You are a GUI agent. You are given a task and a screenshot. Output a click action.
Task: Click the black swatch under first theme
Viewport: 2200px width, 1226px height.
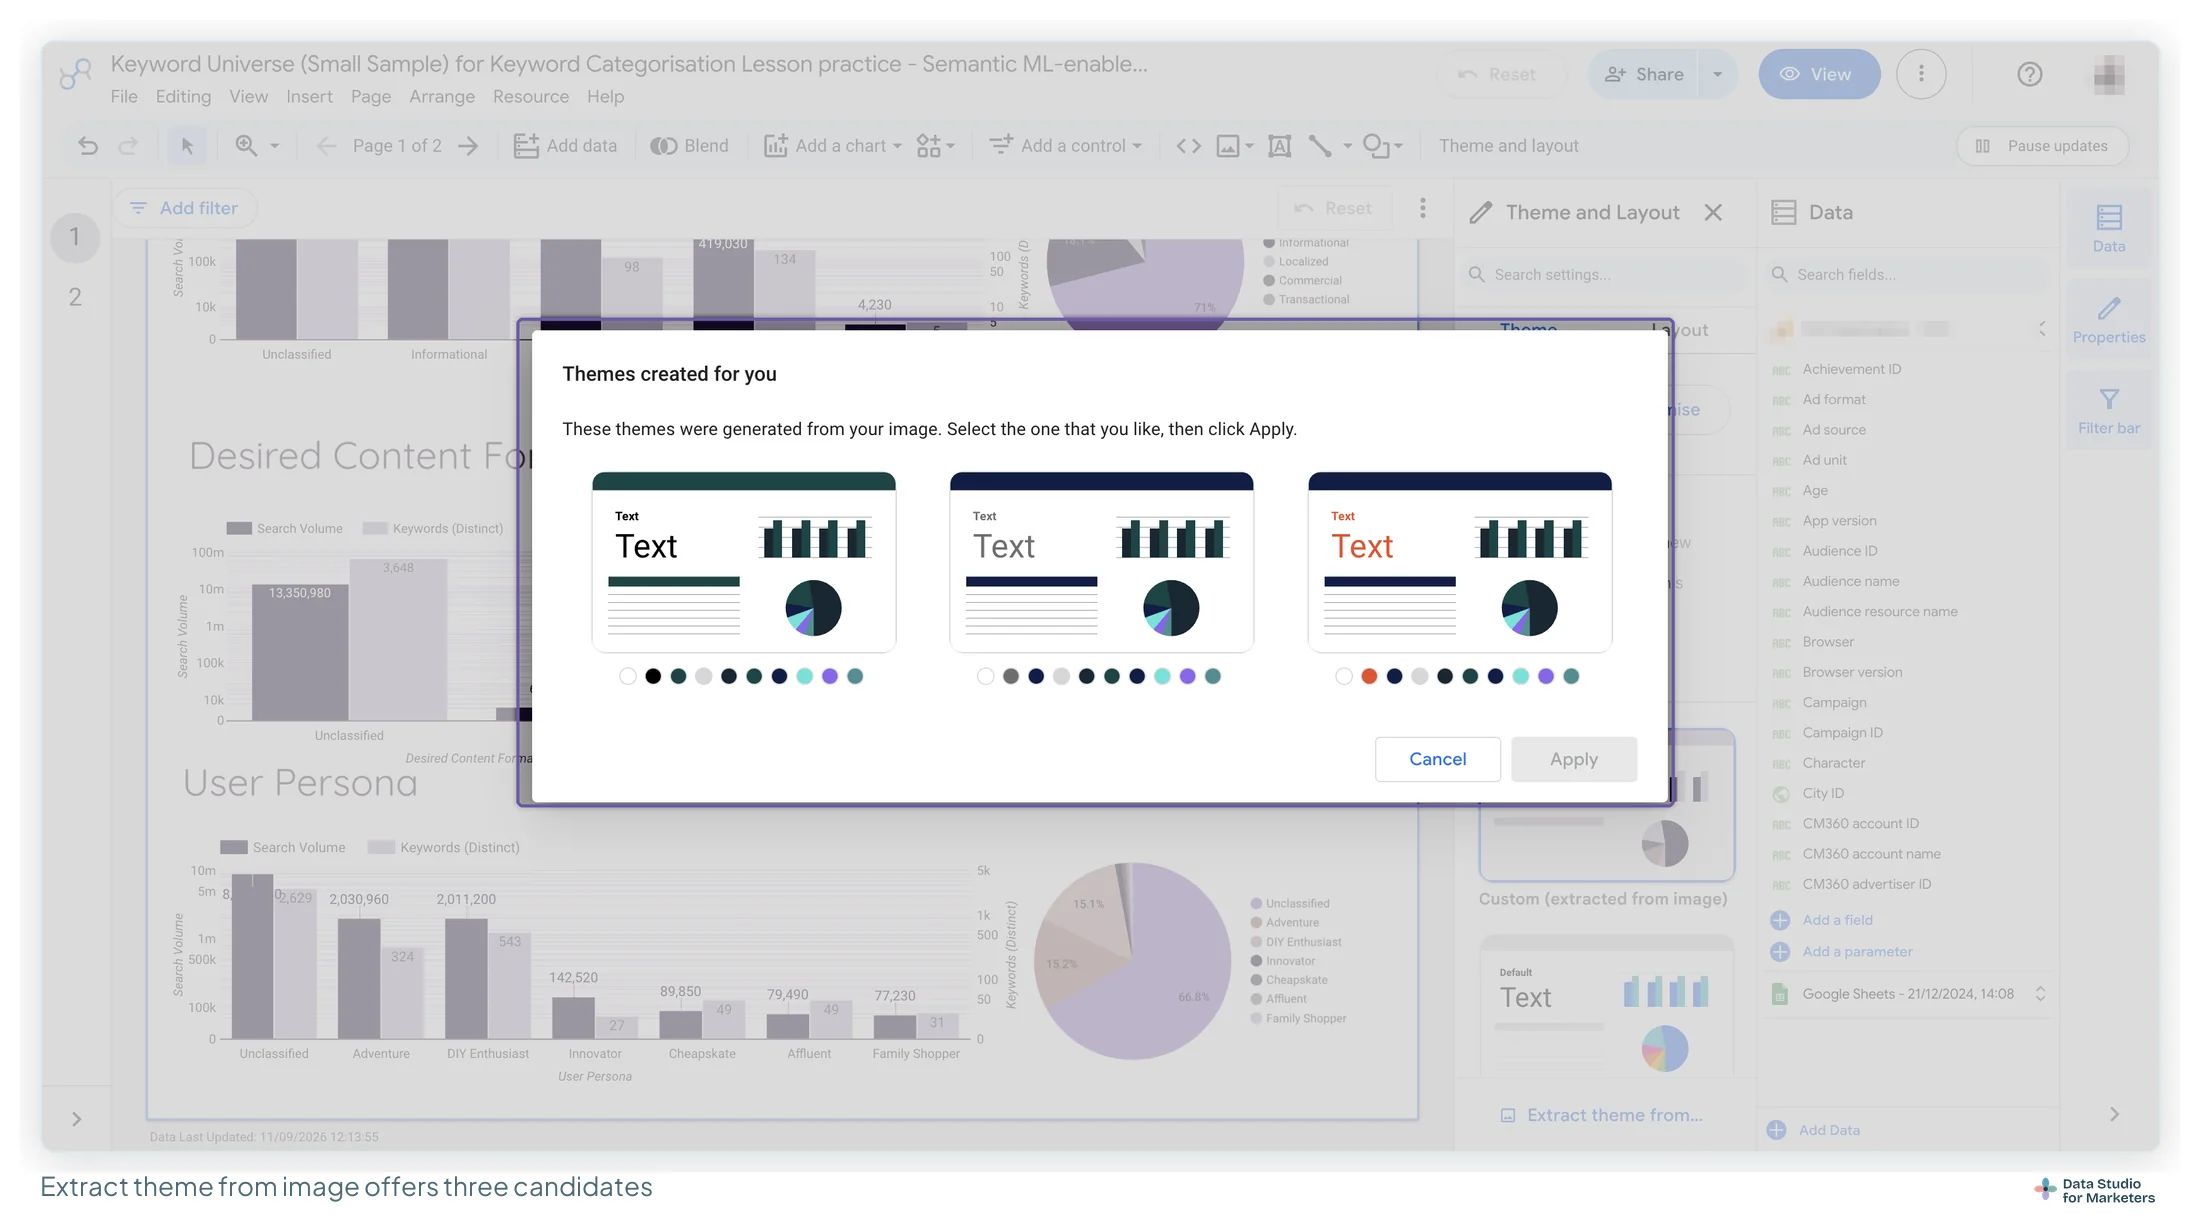coord(653,676)
